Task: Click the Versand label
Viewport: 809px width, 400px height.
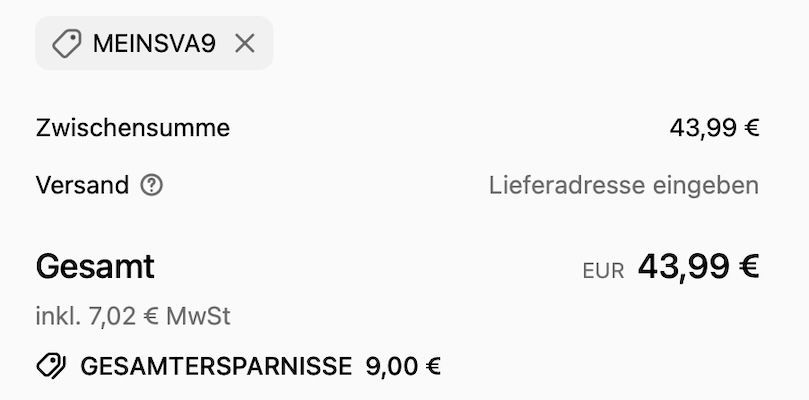Action: [x=82, y=185]
